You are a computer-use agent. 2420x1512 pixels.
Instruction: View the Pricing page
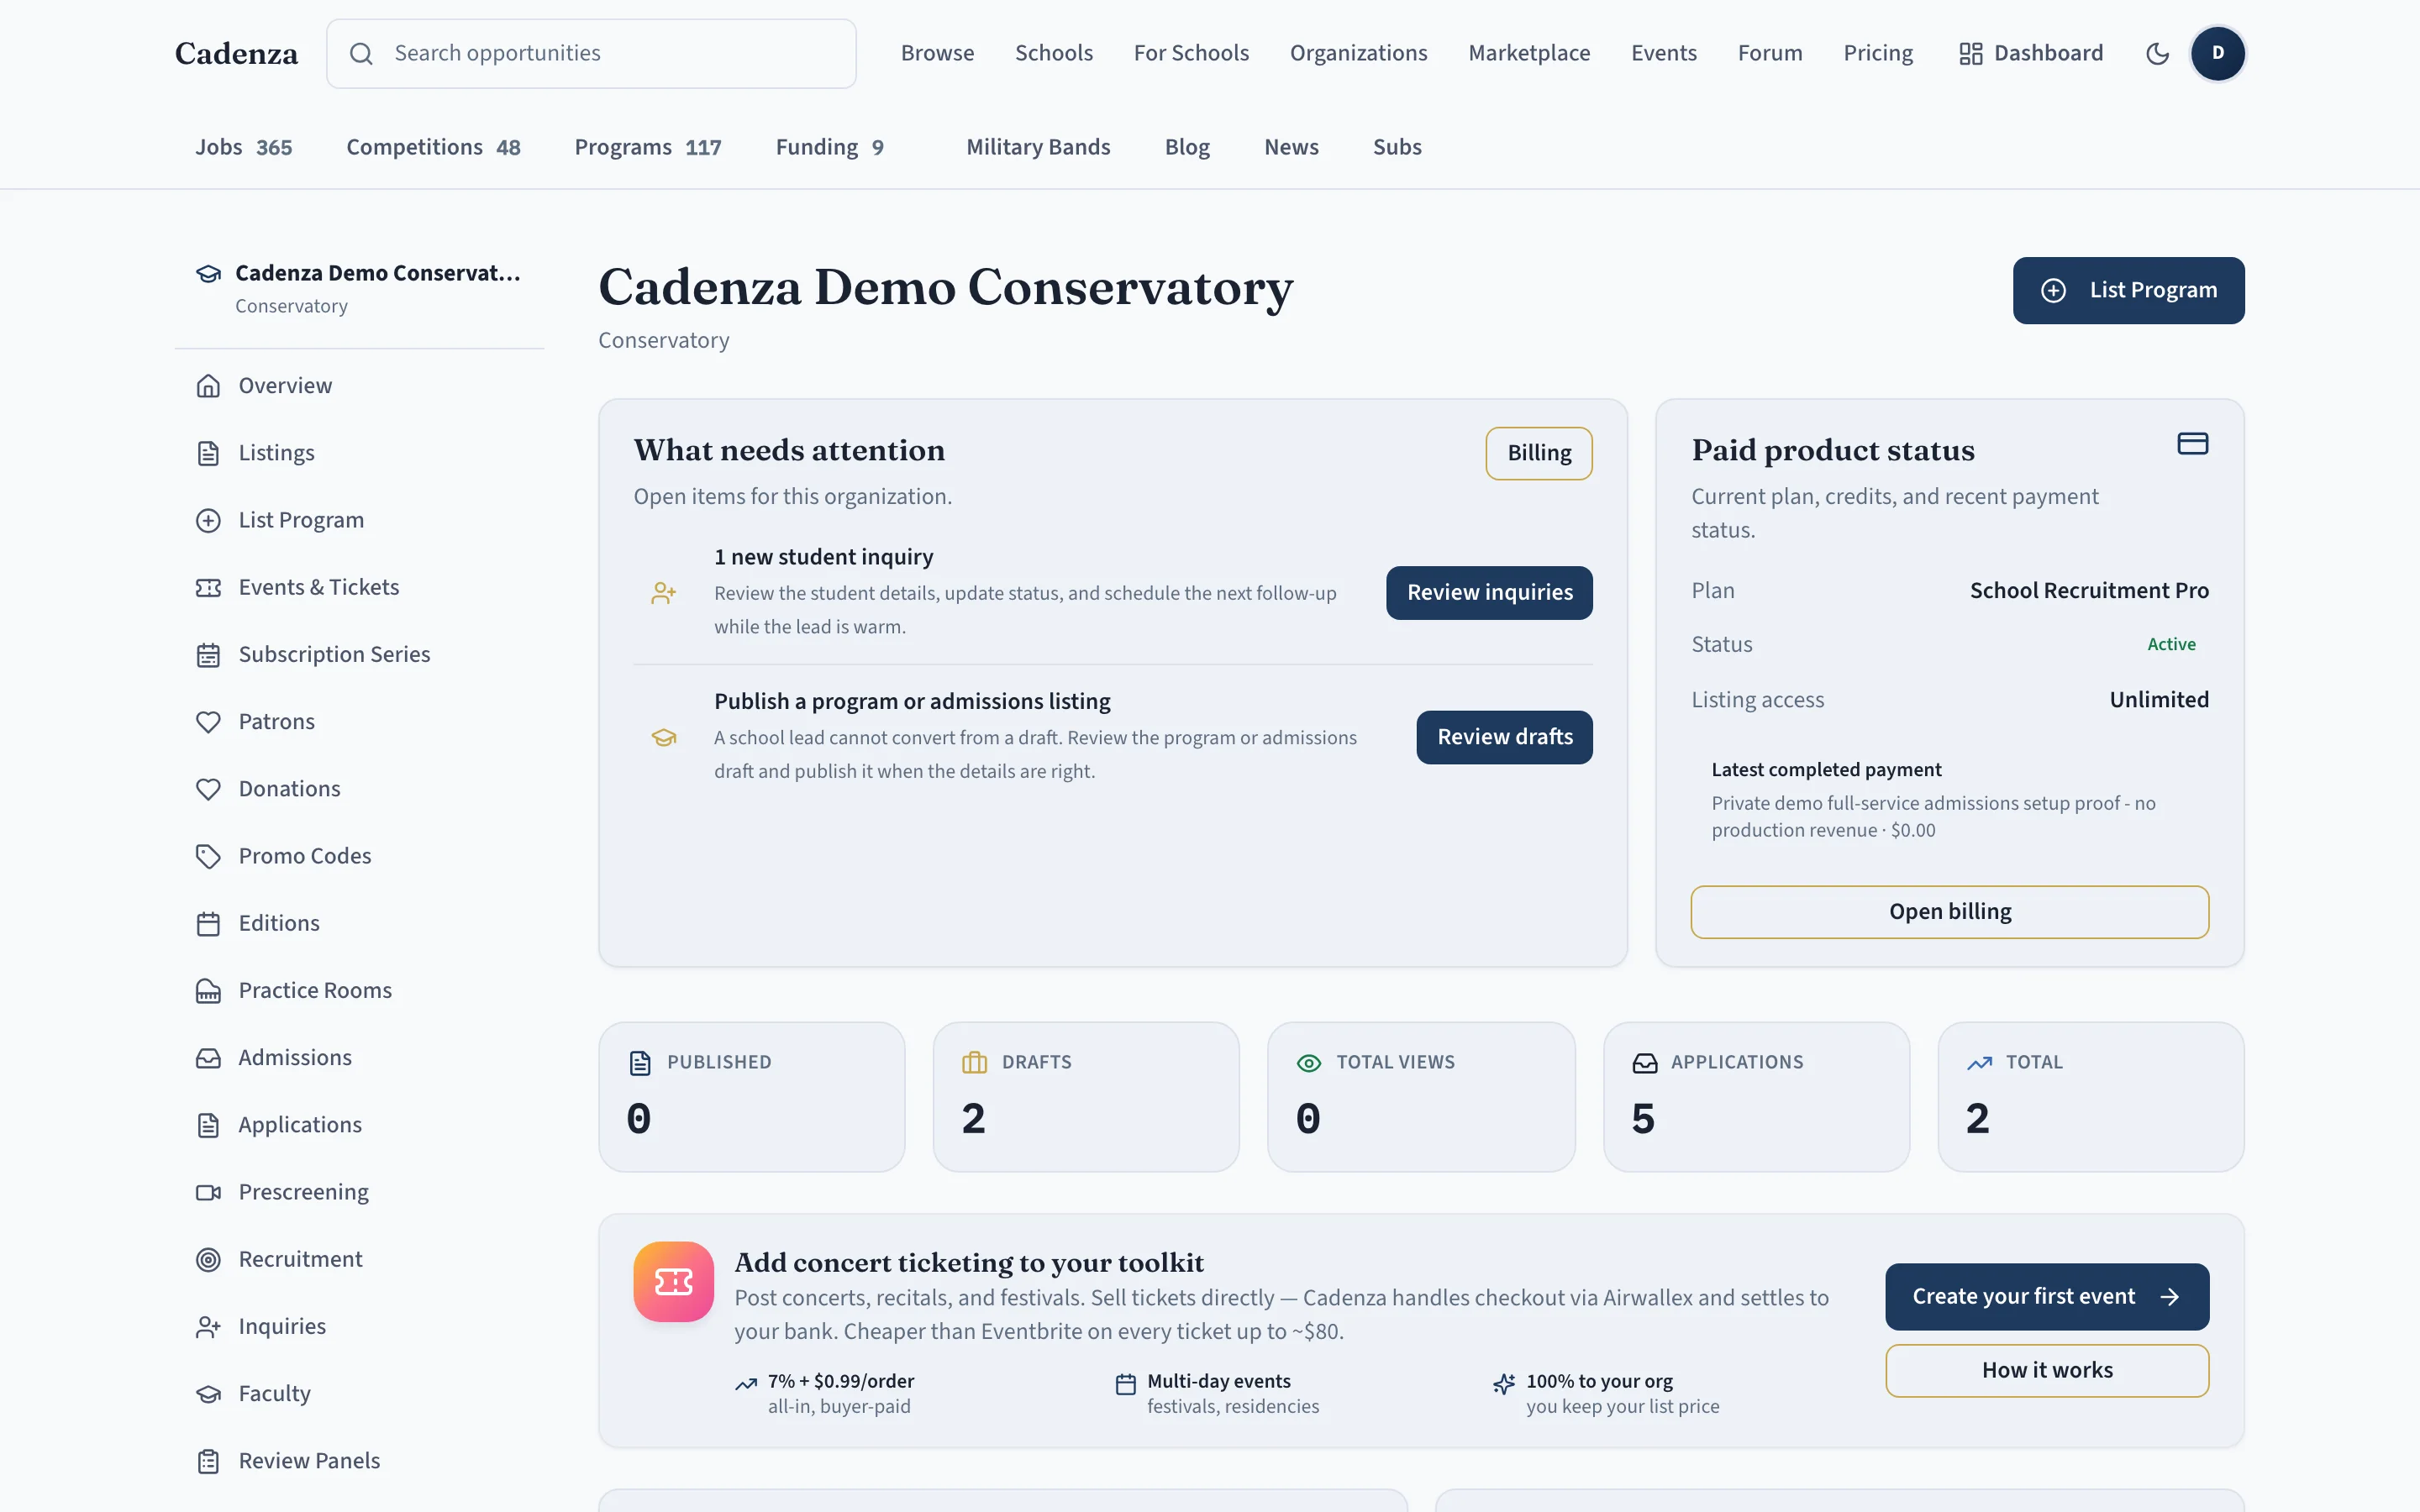click(x=1878, y=53)
